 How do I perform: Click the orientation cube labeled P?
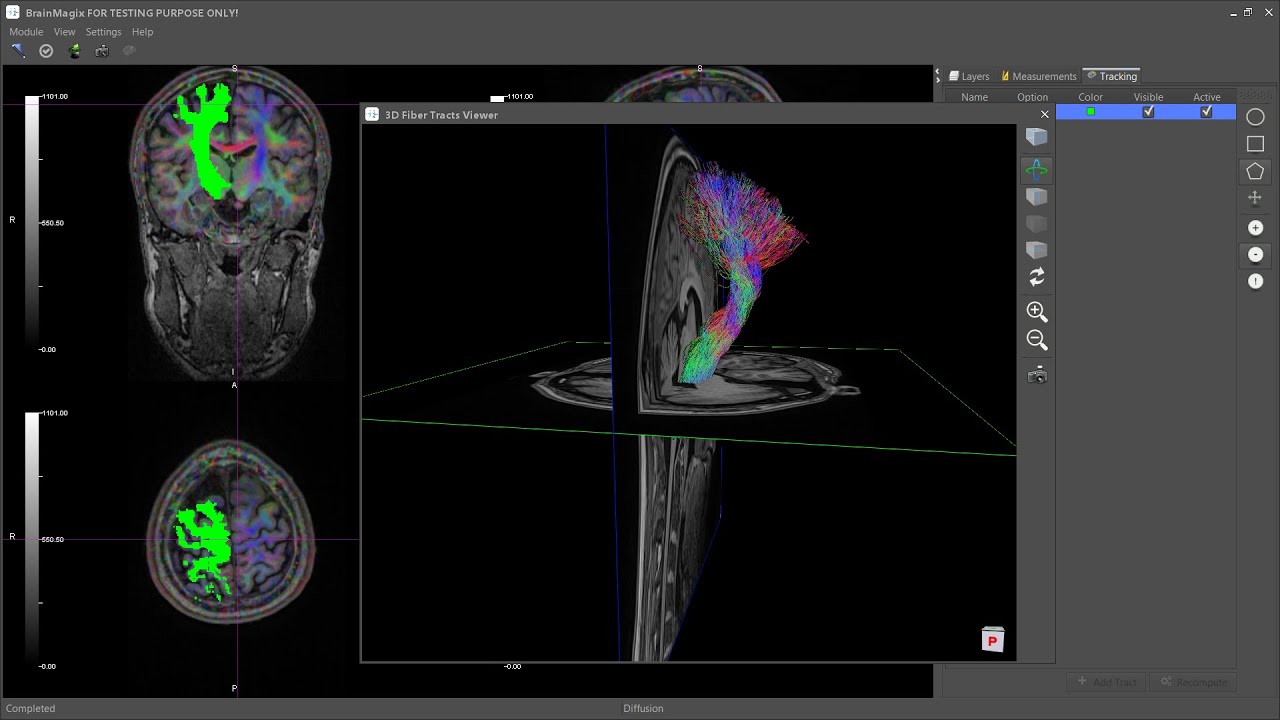993,640
